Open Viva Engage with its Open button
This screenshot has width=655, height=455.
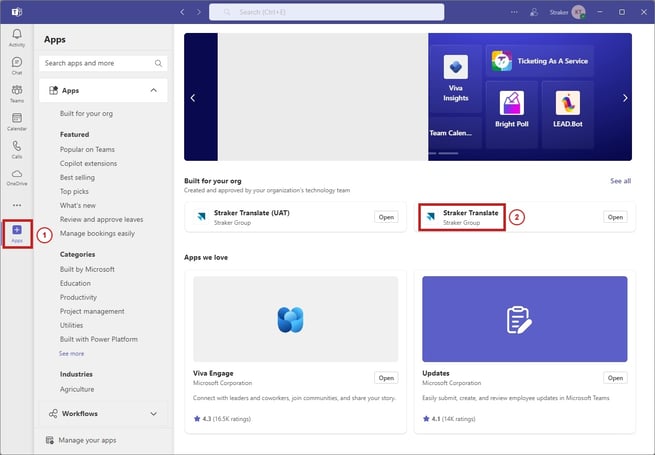point(386,378)
